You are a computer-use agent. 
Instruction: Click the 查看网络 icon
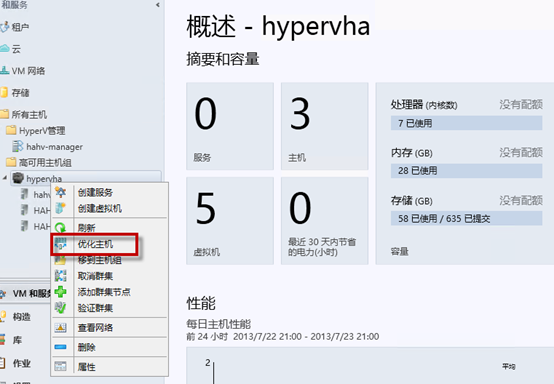(x=60, y=327)
